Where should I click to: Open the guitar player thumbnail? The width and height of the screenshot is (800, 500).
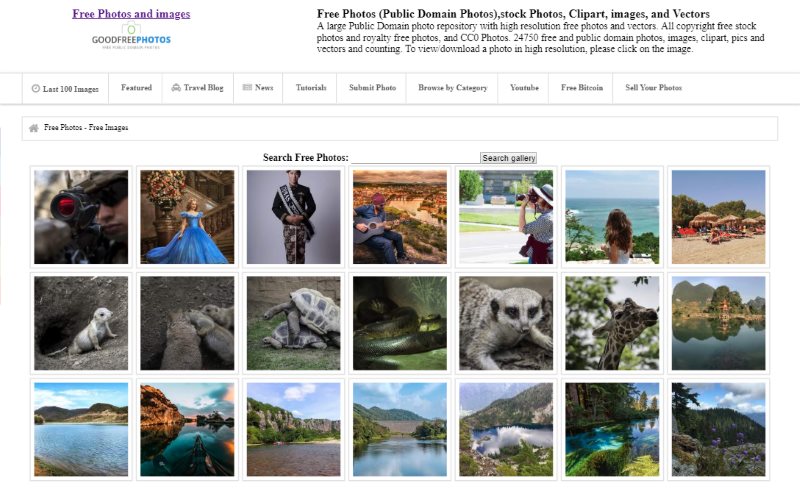coord(400,217)
